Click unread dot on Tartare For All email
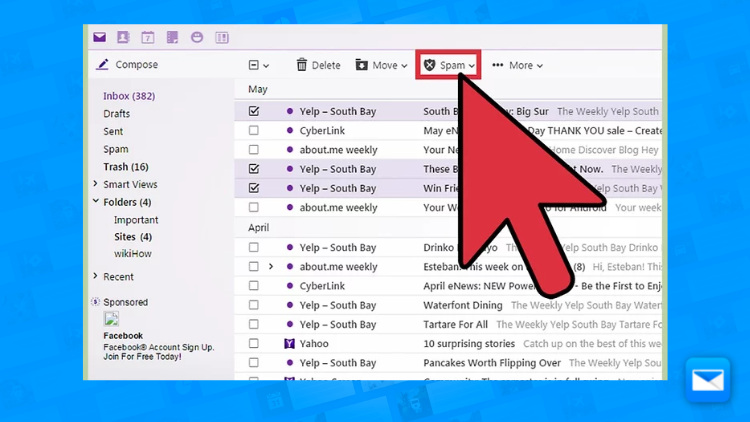Image resolution: width=750 pixels, height=422 pixels. point(289,324)
